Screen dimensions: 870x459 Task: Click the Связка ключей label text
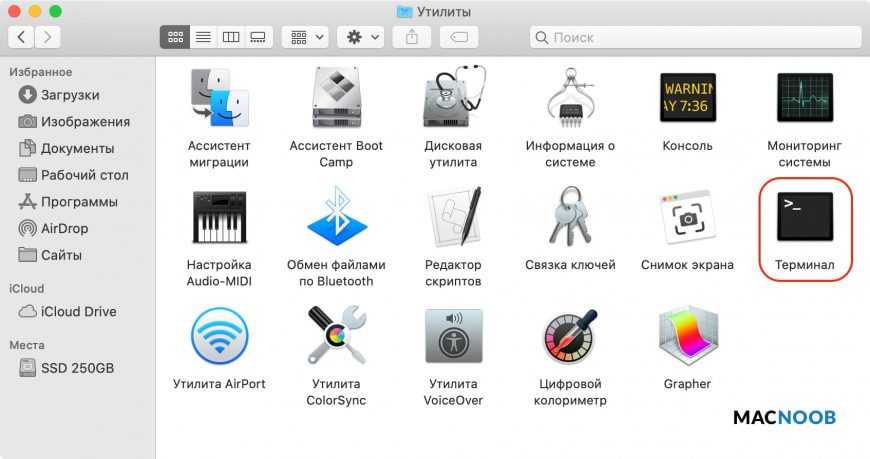point(570,265)
